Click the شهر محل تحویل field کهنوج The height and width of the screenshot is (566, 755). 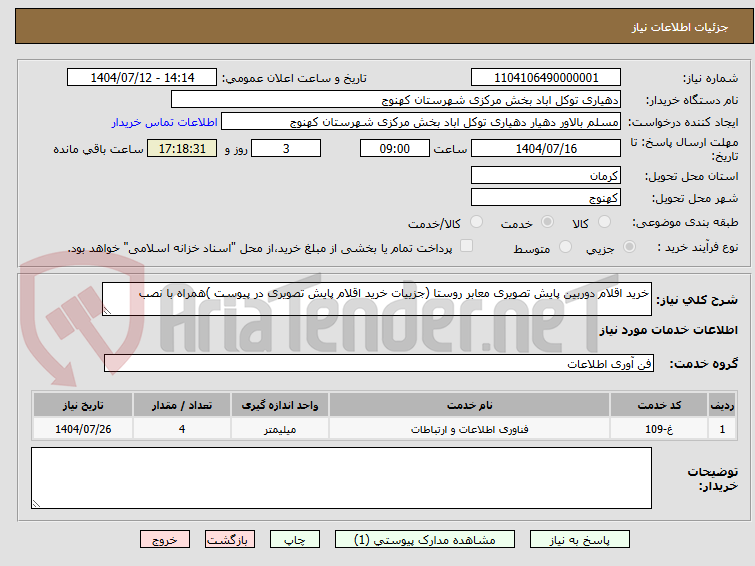coord(546,197)
